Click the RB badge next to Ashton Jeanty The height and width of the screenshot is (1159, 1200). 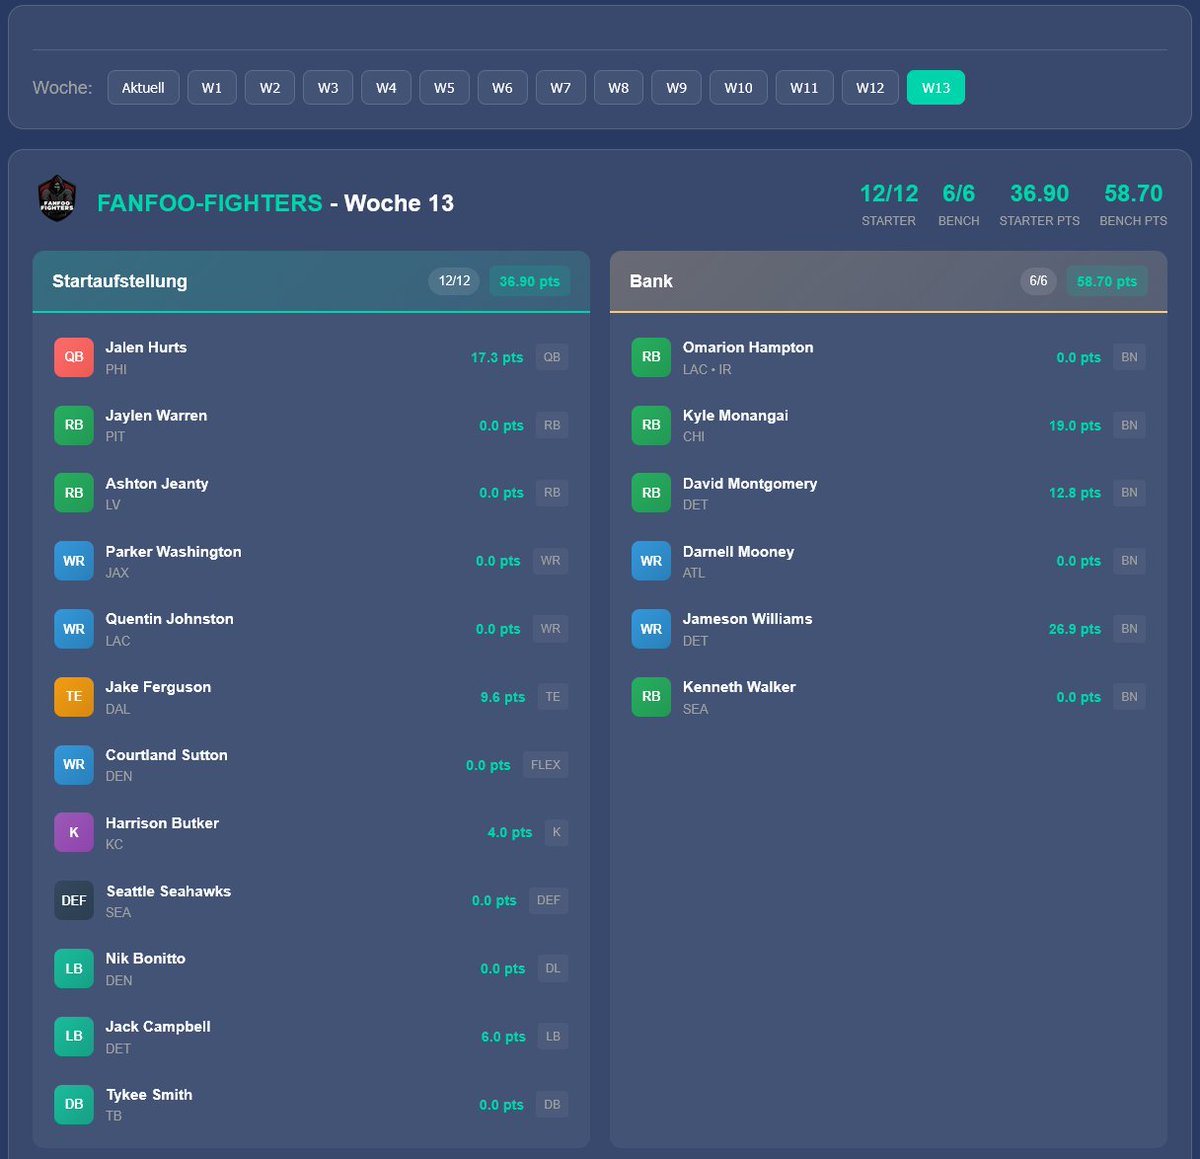pyautogui.click(x=74, y=493)
